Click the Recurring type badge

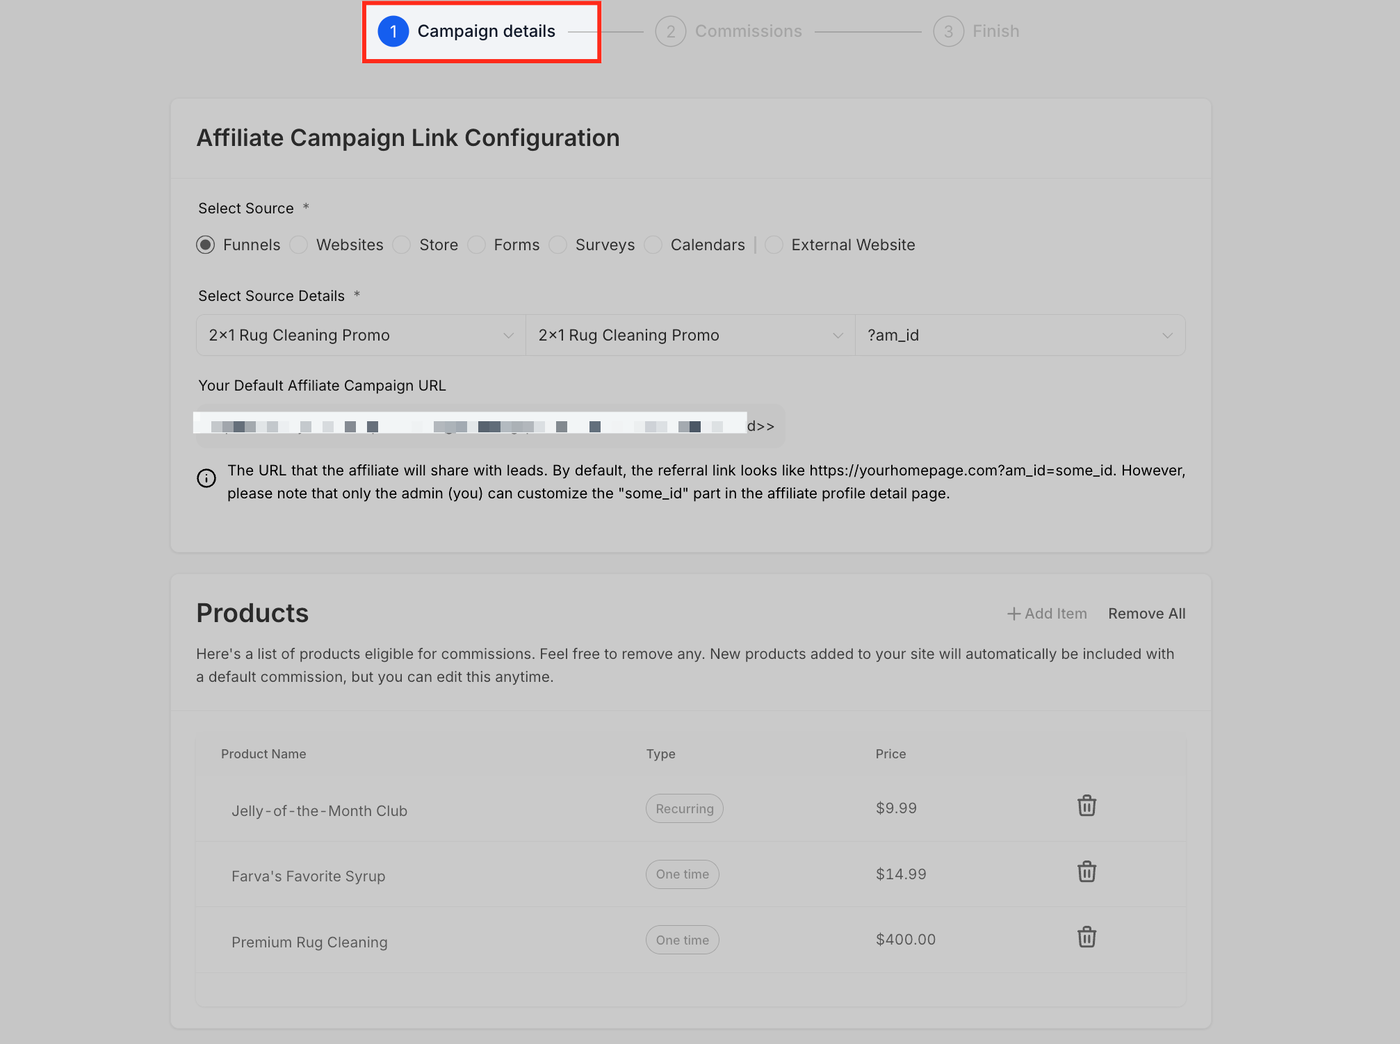[685, 808]
